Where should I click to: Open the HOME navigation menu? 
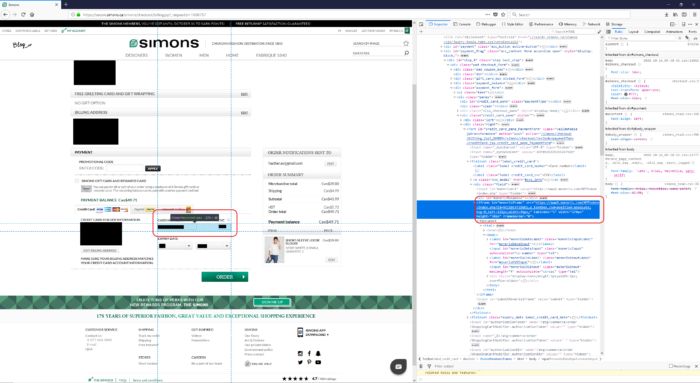click(x=232, y=55)
